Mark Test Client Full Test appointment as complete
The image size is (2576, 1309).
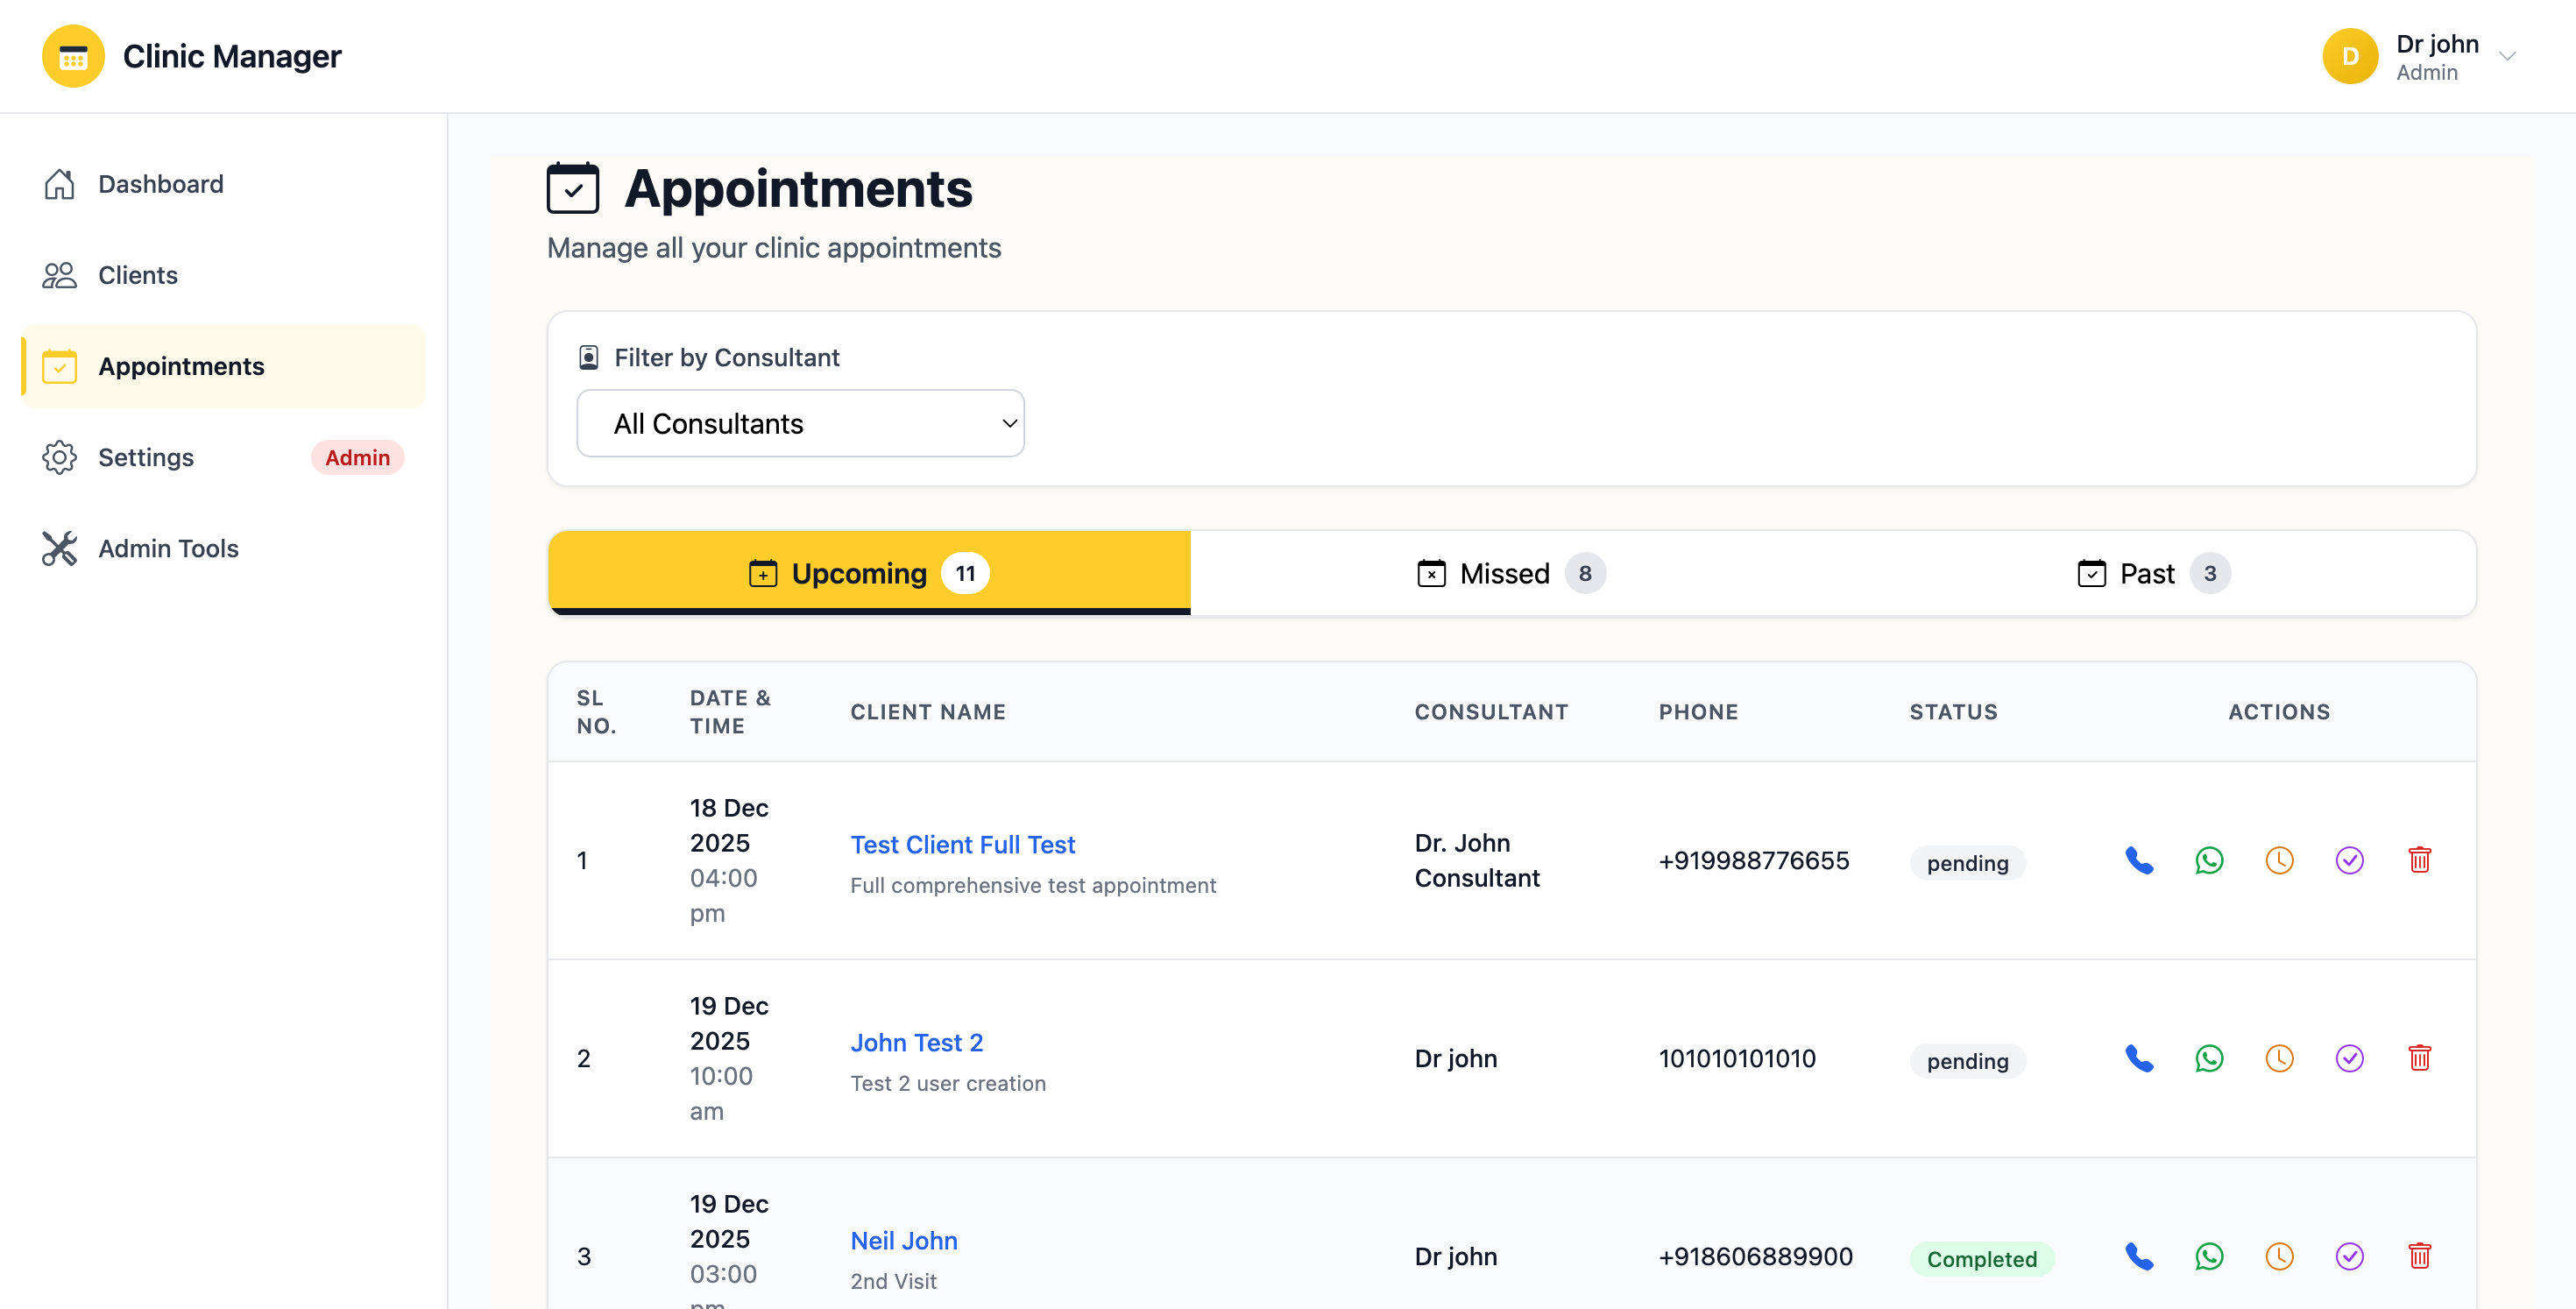[2350, 860]
